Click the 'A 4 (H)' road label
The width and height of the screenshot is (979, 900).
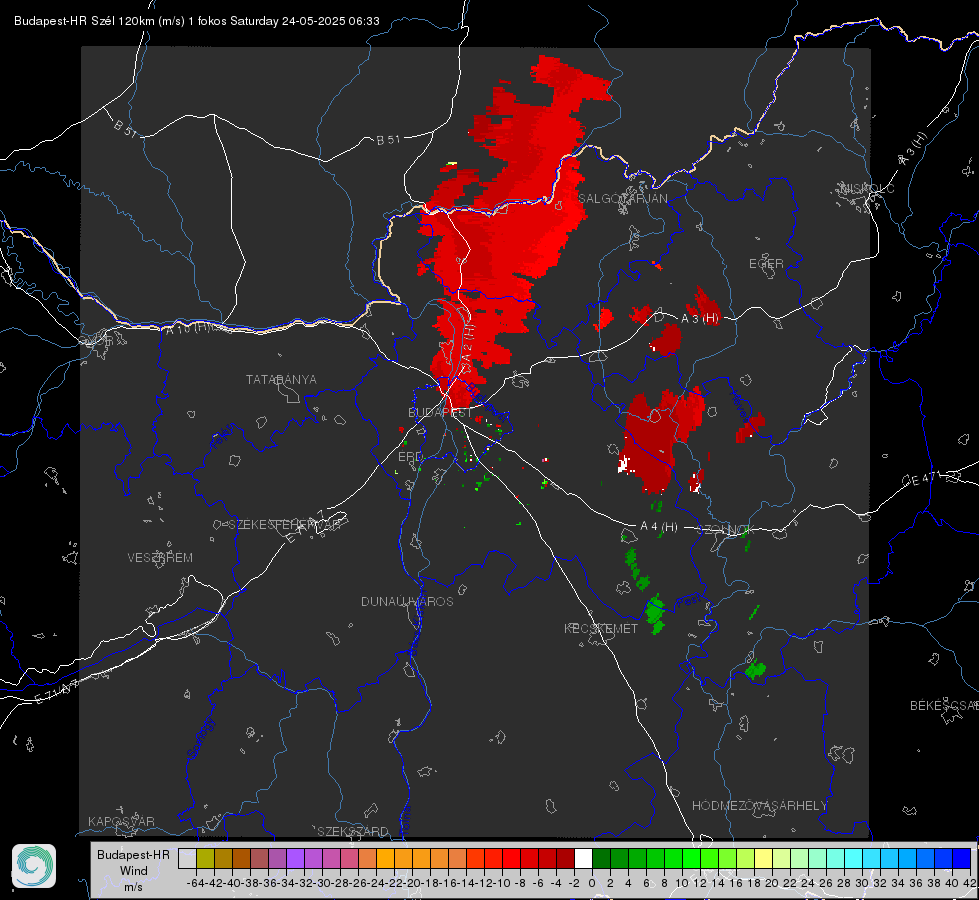coord(659,527)
